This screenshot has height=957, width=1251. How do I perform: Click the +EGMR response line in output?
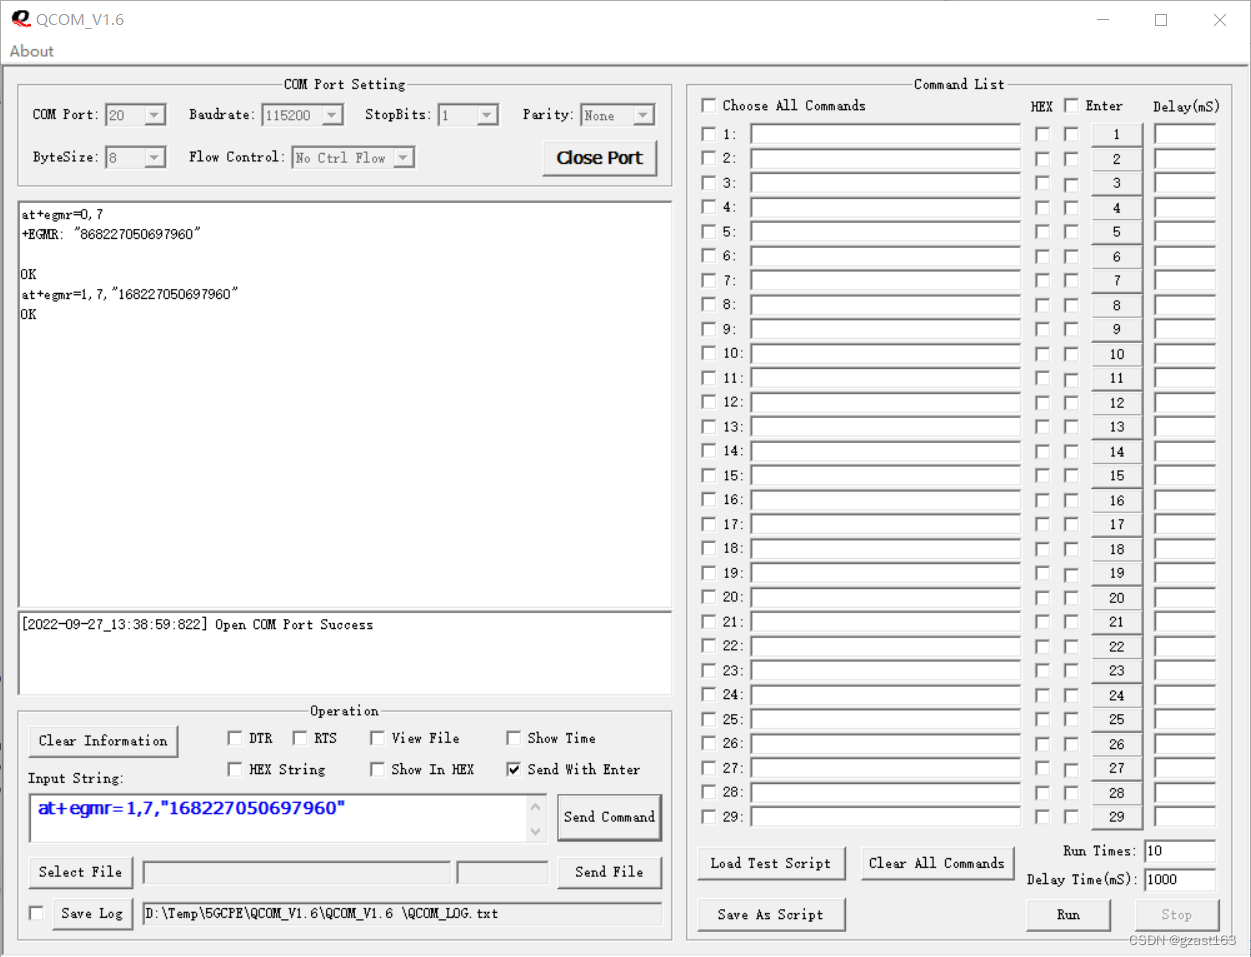[x=110, y=234]
